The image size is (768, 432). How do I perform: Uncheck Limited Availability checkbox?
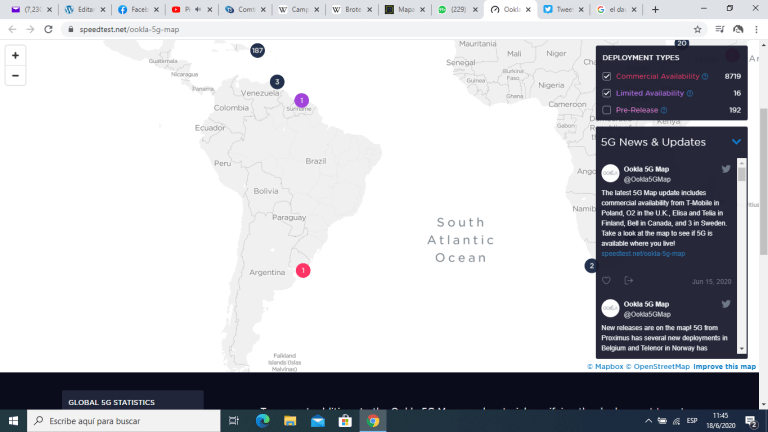606,93
